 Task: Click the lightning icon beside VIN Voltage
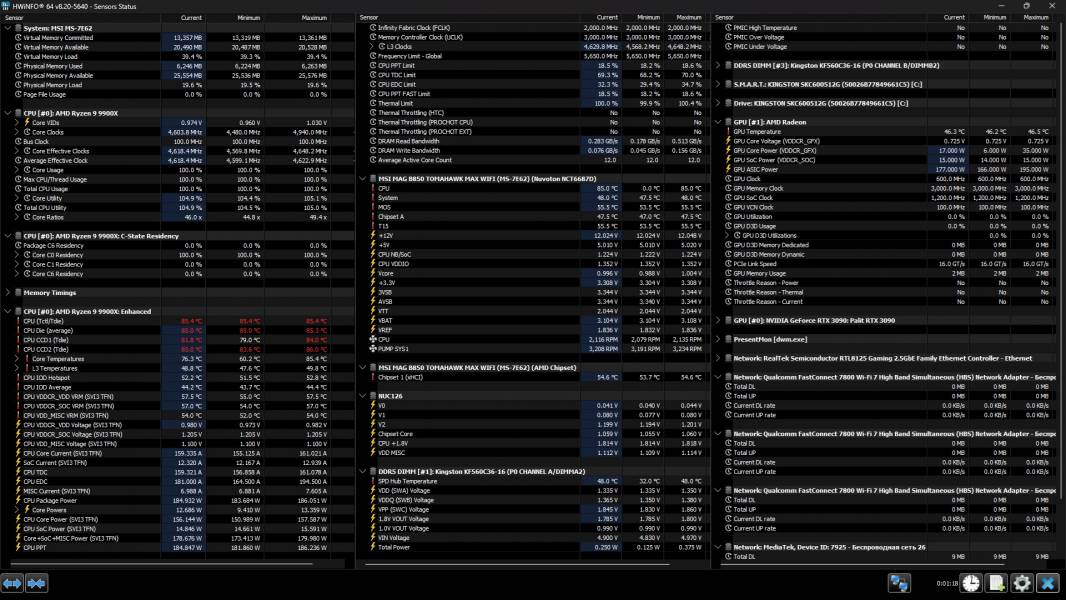pos(373,537)
